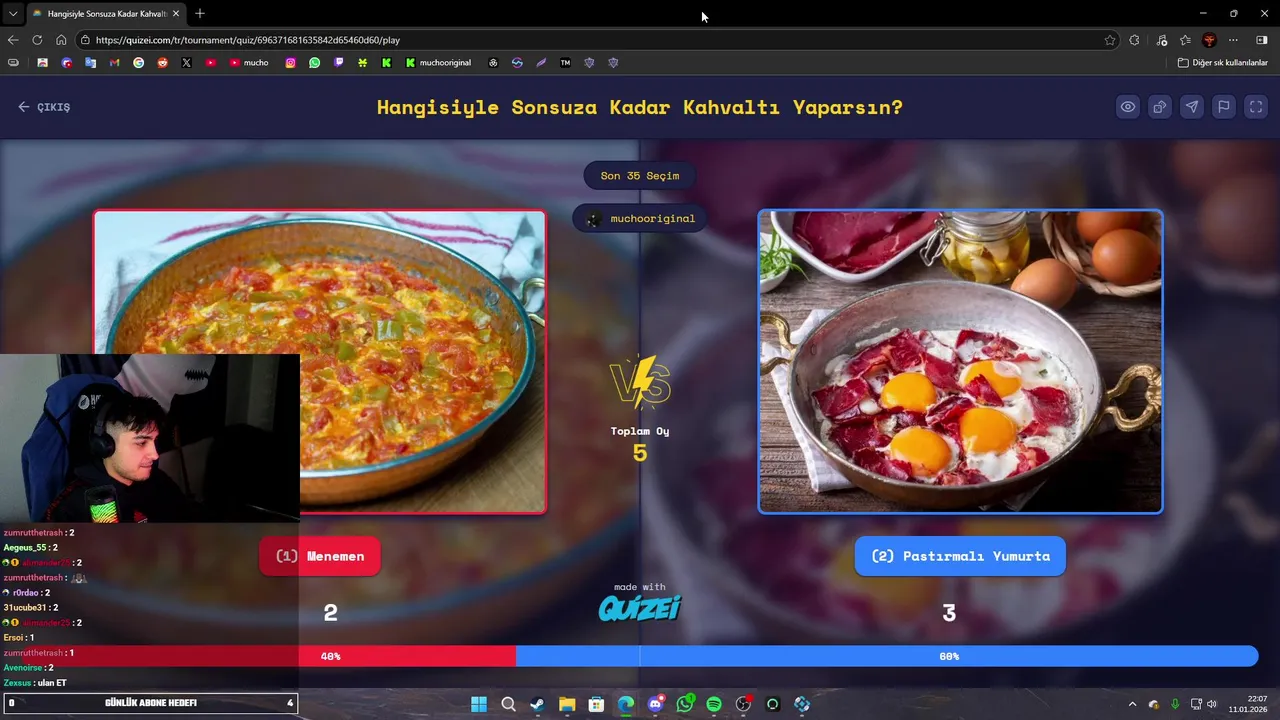The width and height of the screenshot is (1280, 720).
Task: Click the browser address bar URL
Action: point(248,40)
